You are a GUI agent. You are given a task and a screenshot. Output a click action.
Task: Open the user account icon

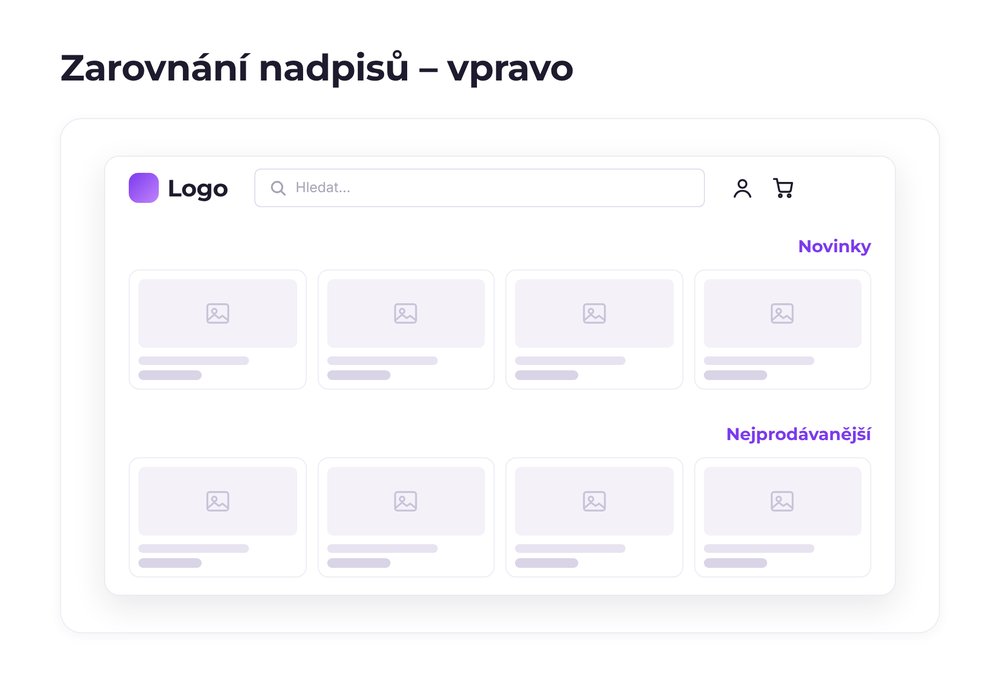tap(742, 188)
